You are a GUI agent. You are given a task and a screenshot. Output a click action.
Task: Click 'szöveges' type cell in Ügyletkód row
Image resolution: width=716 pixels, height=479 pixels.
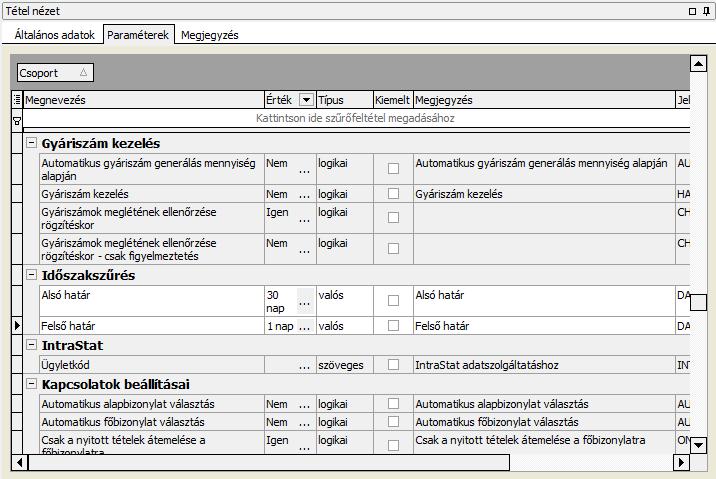345,365
